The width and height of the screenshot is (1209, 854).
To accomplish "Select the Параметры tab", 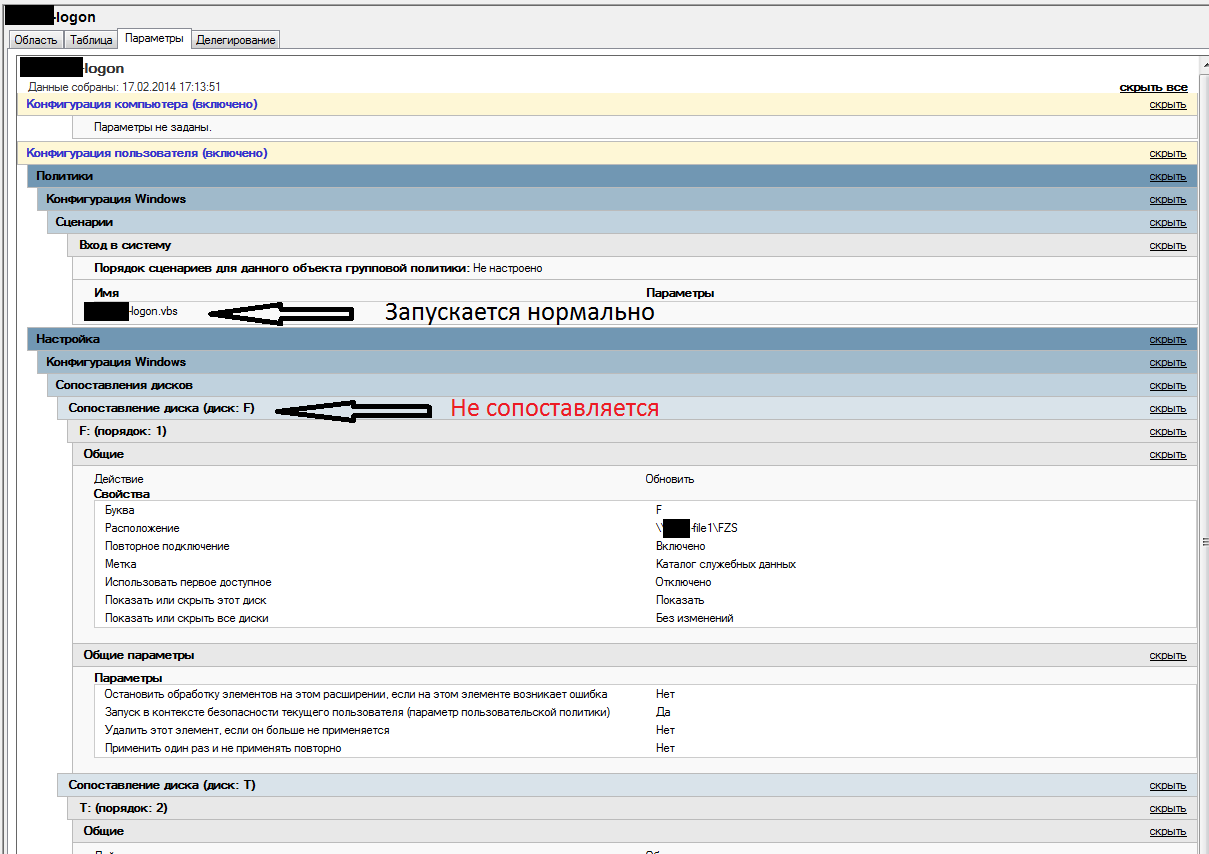I will pyautogui.click(x=154, y=38).
